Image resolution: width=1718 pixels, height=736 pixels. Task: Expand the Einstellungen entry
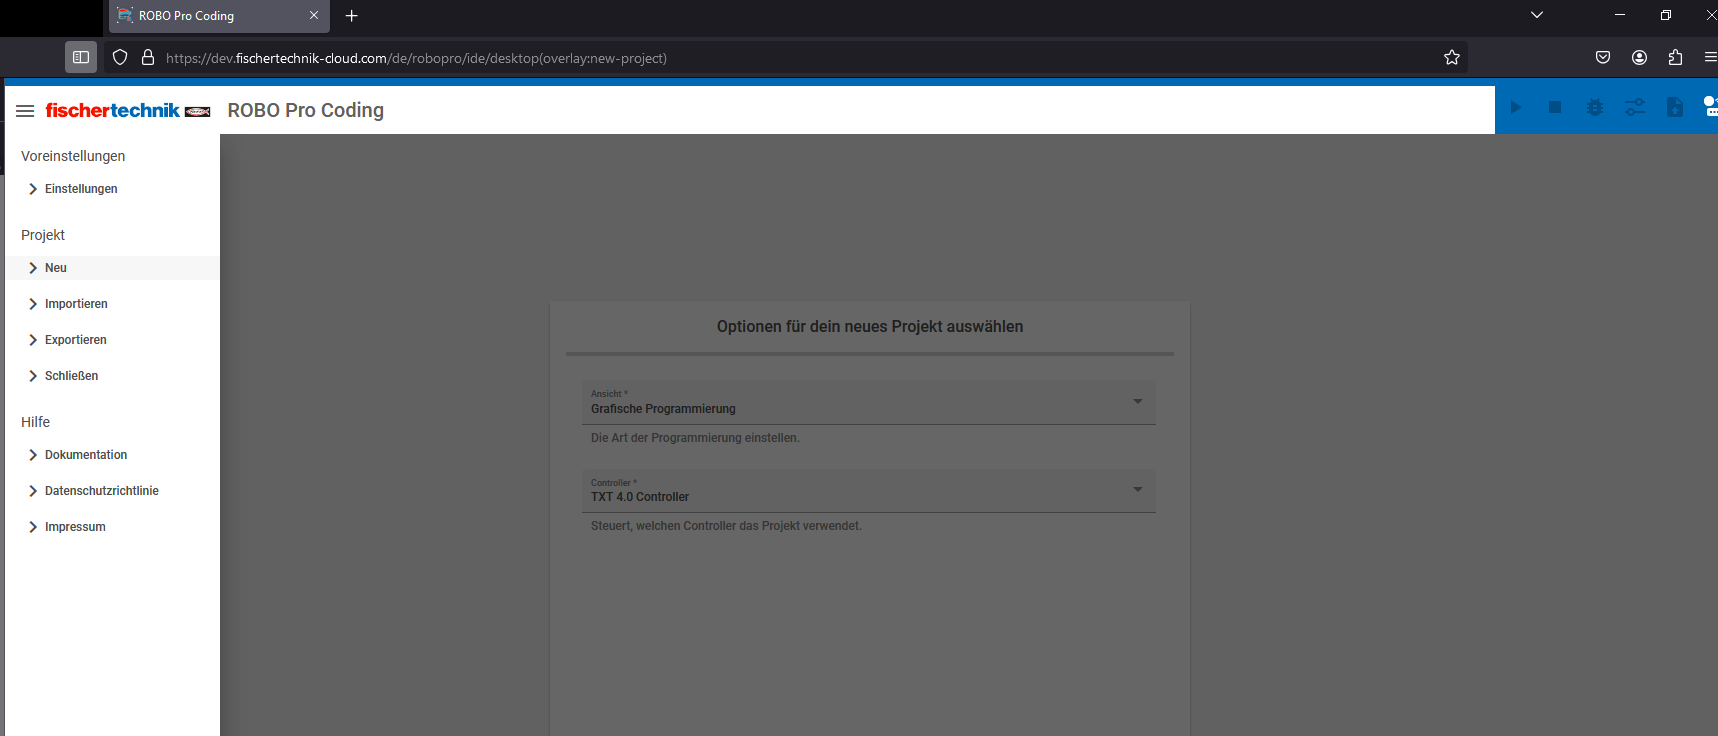tap(81, 189)
